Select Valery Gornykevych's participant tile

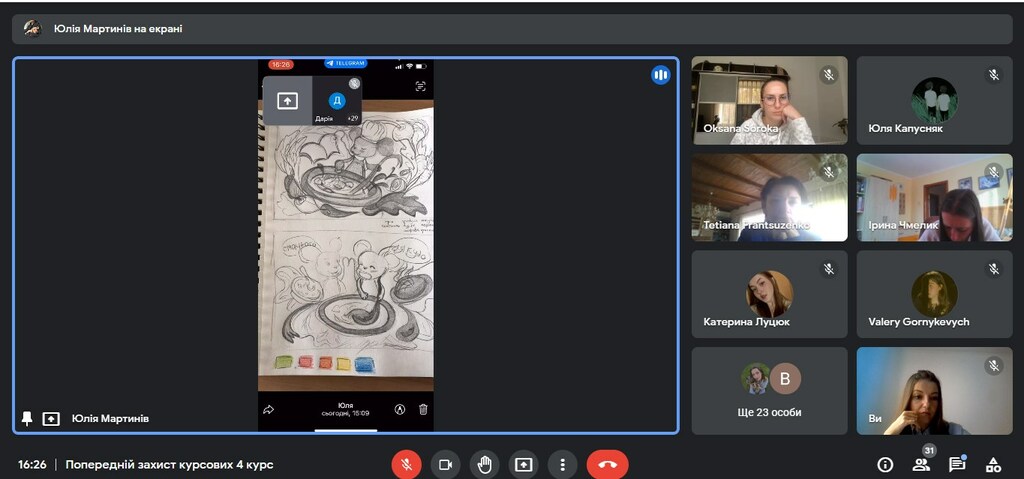935,294
